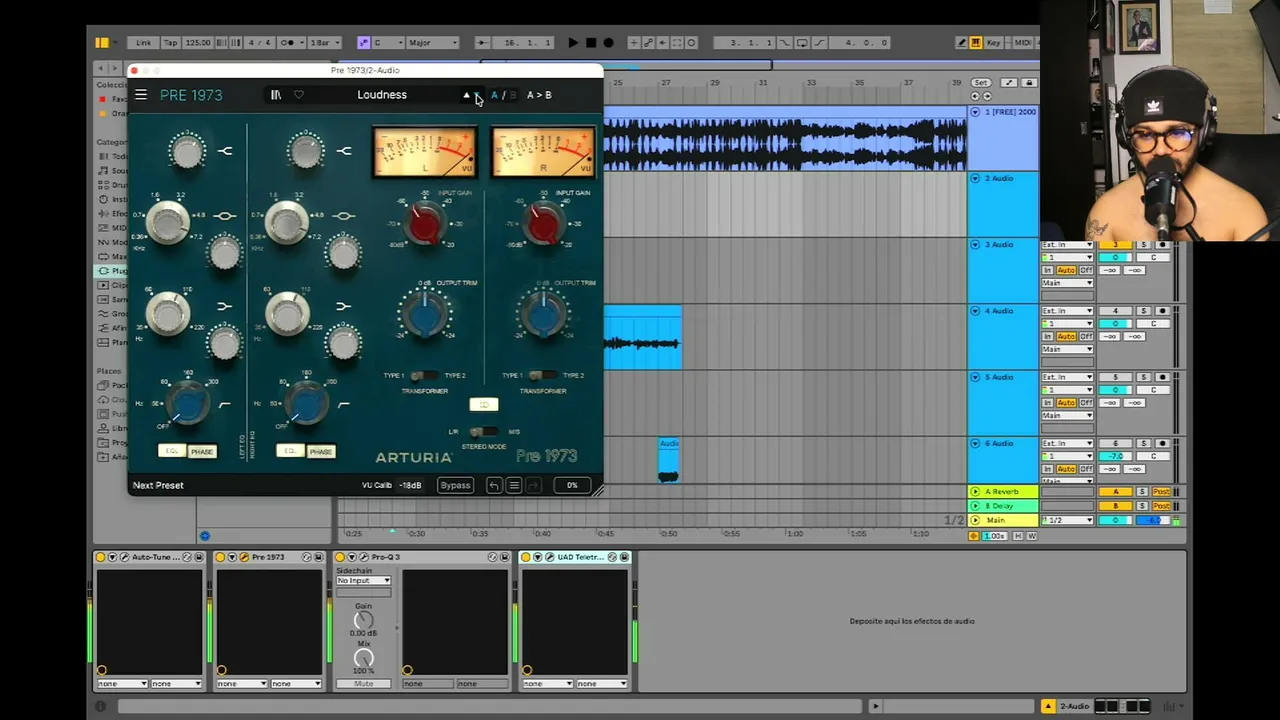The image size is (1280, 720).
Task: Click the undo arrow in plugin footer
Action: [x=494, y=485]
